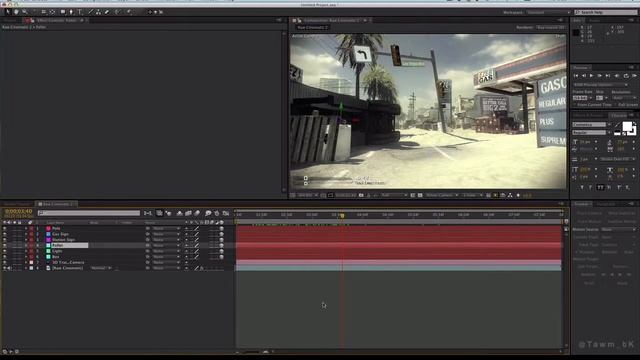Image resolution: width=640 pixels, height=360 pixels.
Task: Jump to last frame in Preview panel
Action: tap(608, 76)
